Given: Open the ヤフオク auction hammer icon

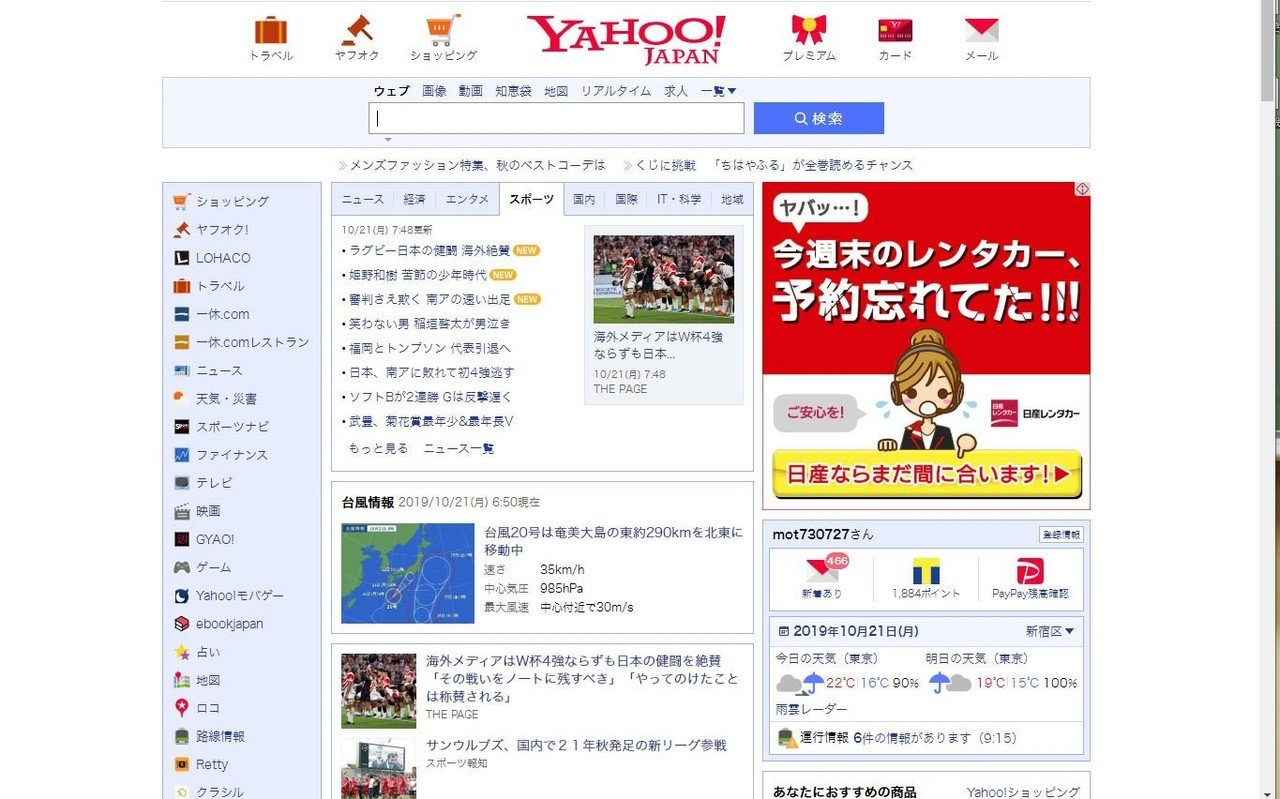Looking at the screenshot, I should (x=357, y=30).
